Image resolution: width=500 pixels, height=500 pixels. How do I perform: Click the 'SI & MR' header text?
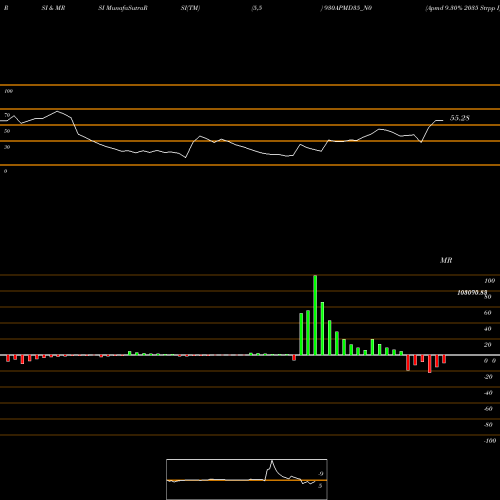click(53, 8)
